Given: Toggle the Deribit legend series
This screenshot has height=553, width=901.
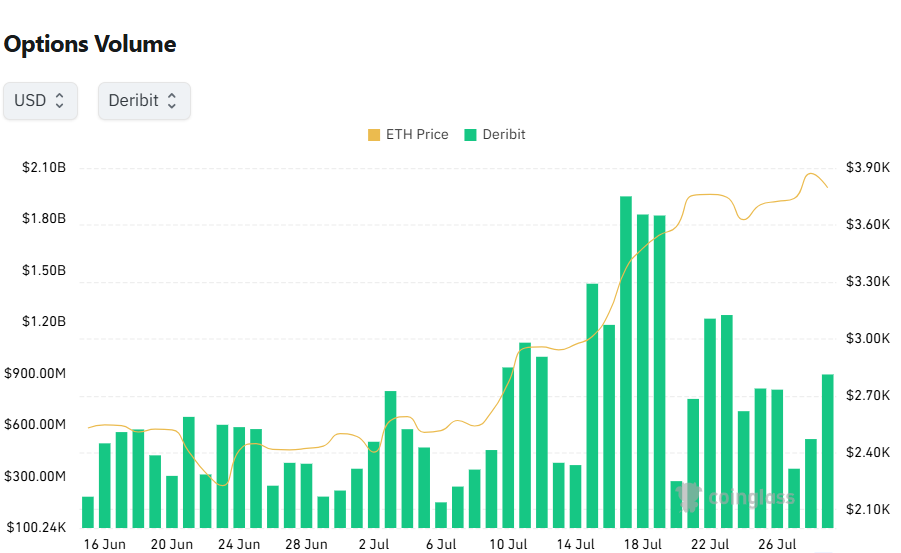Looking at the screenshot, I should coord(495,135).
